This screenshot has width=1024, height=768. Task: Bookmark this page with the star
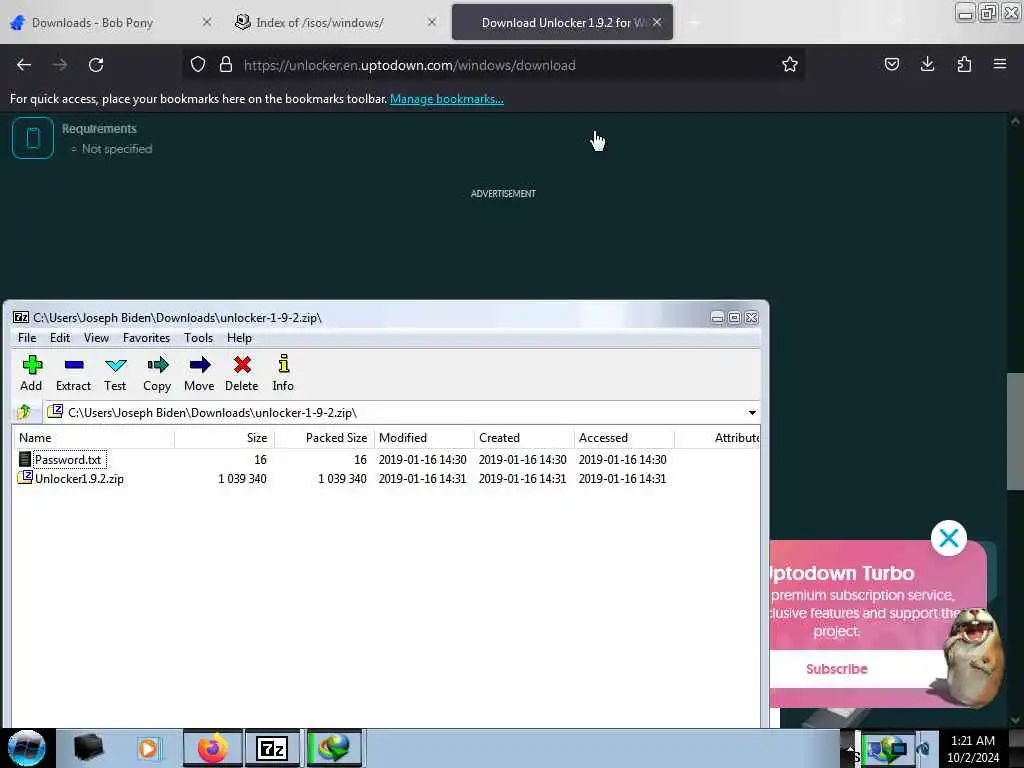[790, 65]
